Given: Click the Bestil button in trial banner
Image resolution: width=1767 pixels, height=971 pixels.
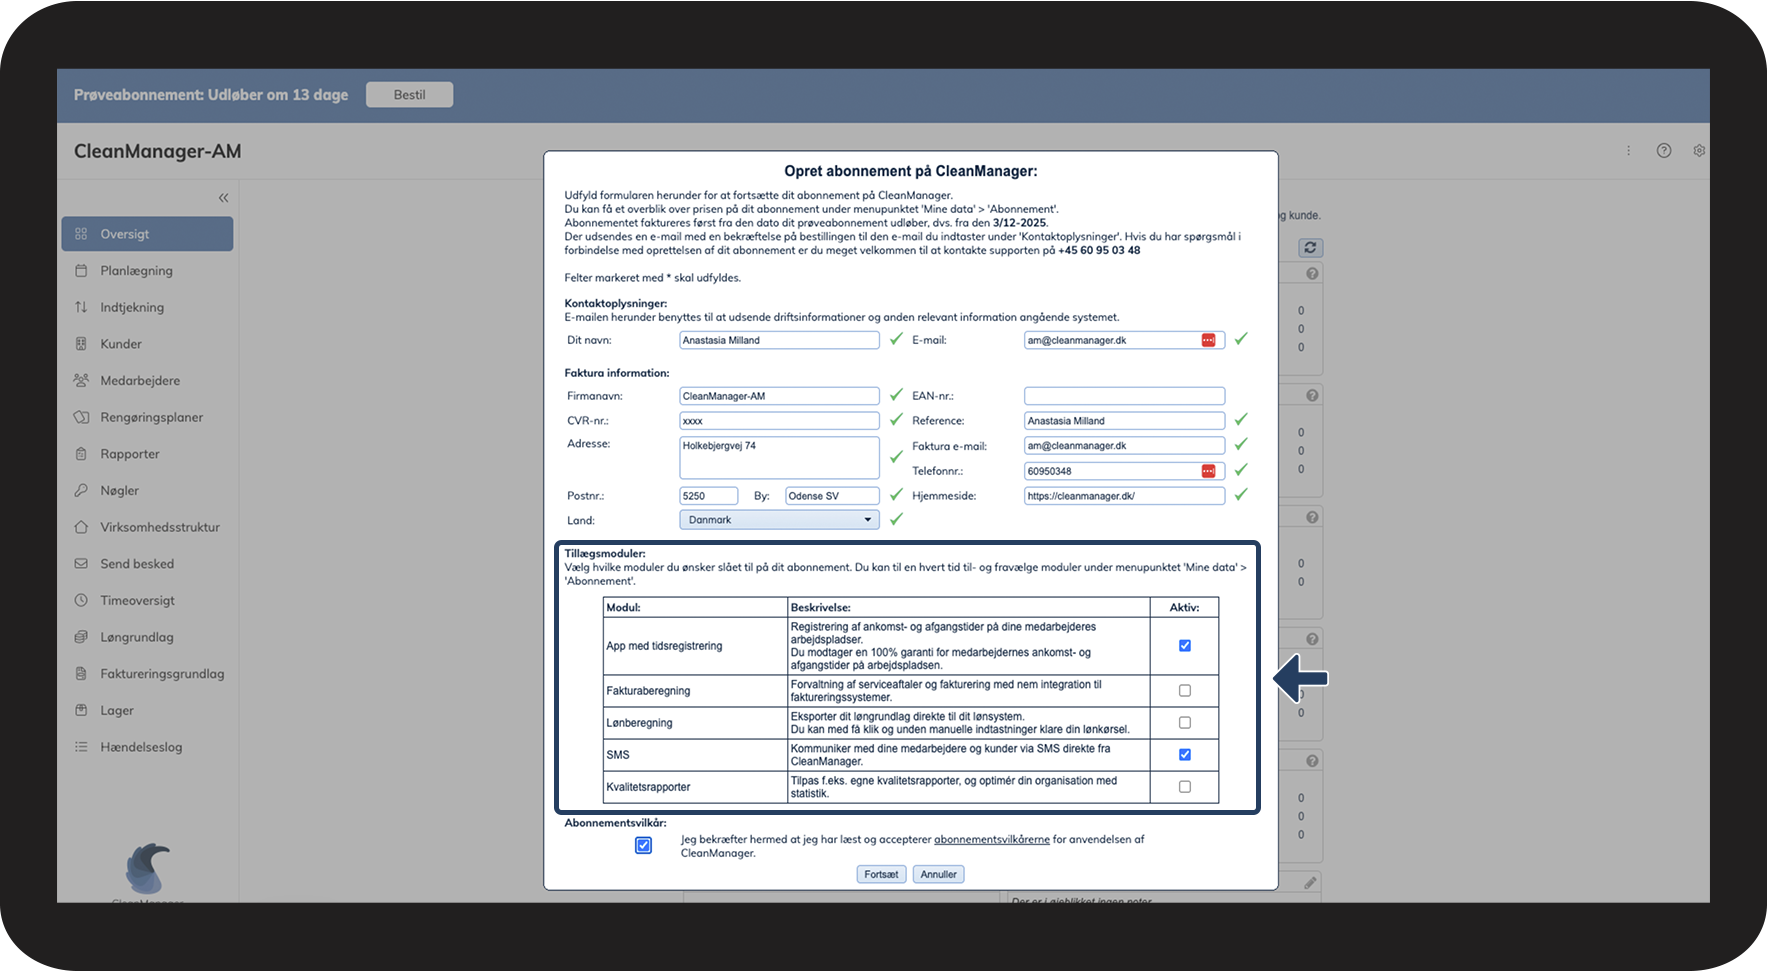Looking at the screenshot, I should (409, 95).
